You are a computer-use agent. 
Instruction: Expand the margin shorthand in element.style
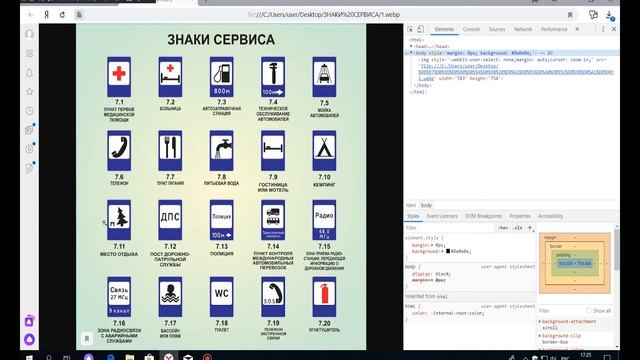click(432, 245)
